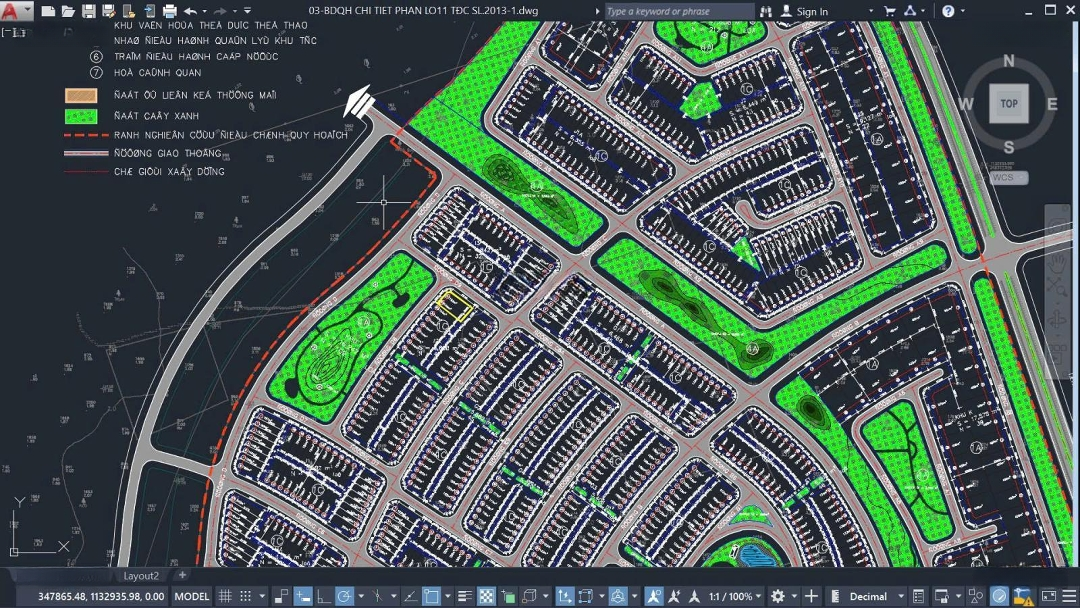1080x608 pixels.
Task: Select the Pan hand tool in navigation bar
Action: click(x=1057, y=262)
